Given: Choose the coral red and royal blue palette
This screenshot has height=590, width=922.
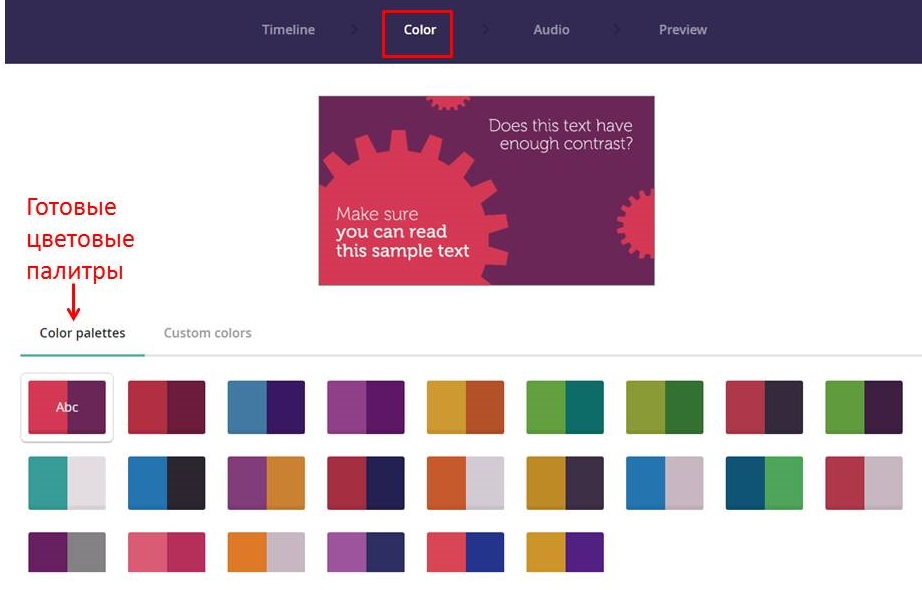Looking at the screenshot, I should (x=465, y=552).
